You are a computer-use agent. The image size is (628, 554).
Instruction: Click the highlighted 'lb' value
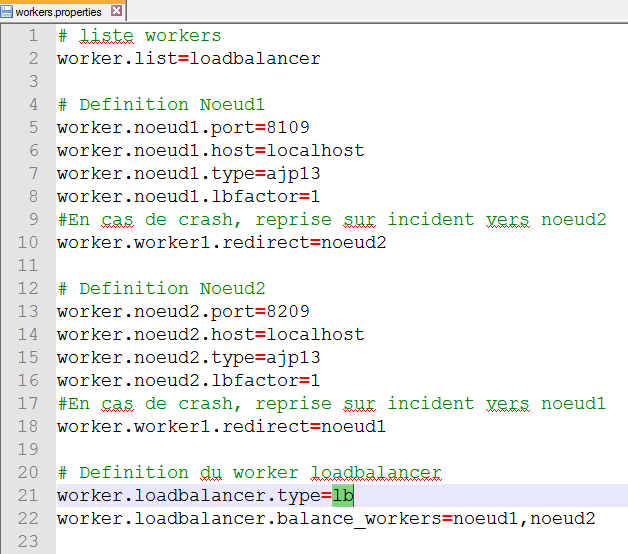pos(343,495)
